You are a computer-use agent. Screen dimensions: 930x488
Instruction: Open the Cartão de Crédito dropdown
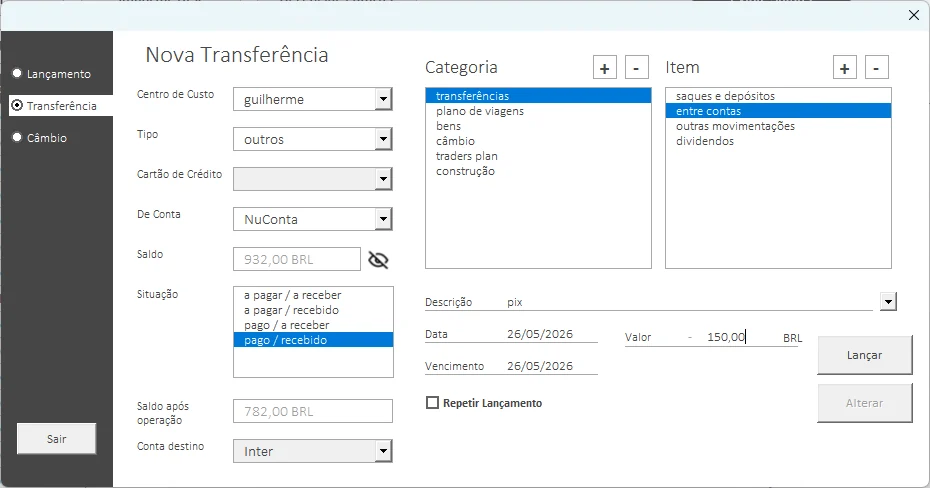[x=384, y=179]
